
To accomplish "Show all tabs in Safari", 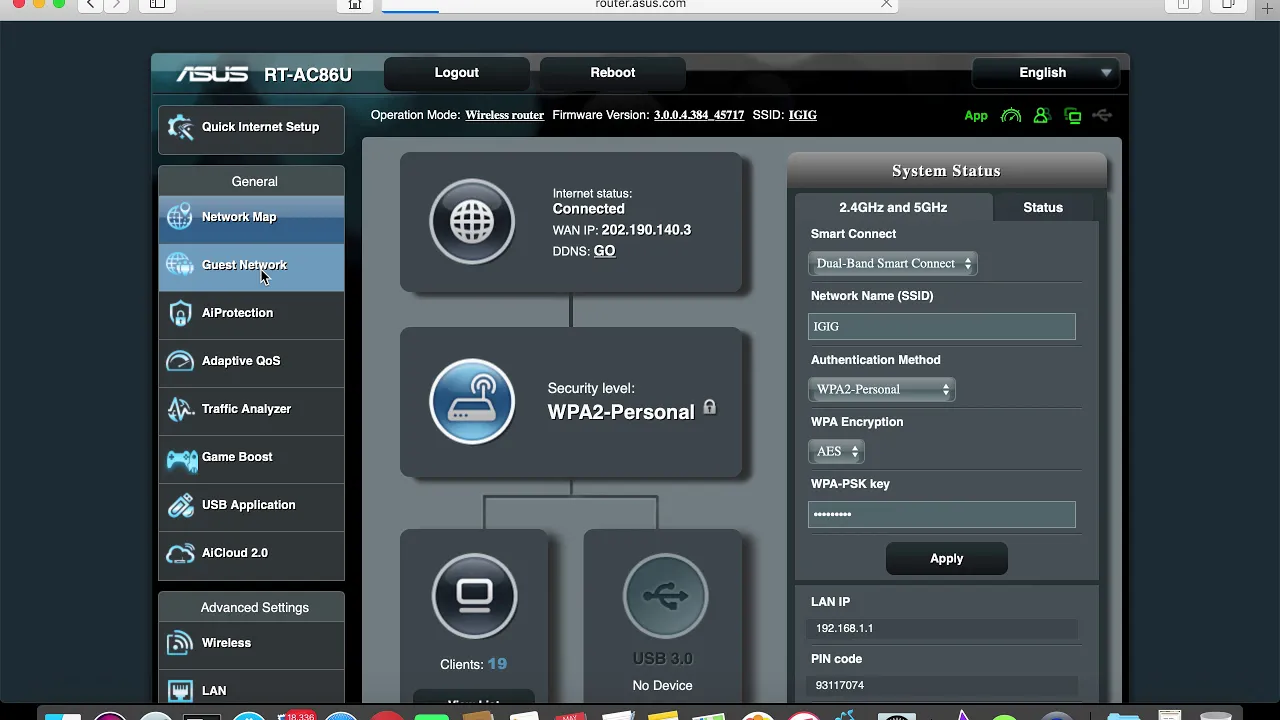I will (1228, 4).
